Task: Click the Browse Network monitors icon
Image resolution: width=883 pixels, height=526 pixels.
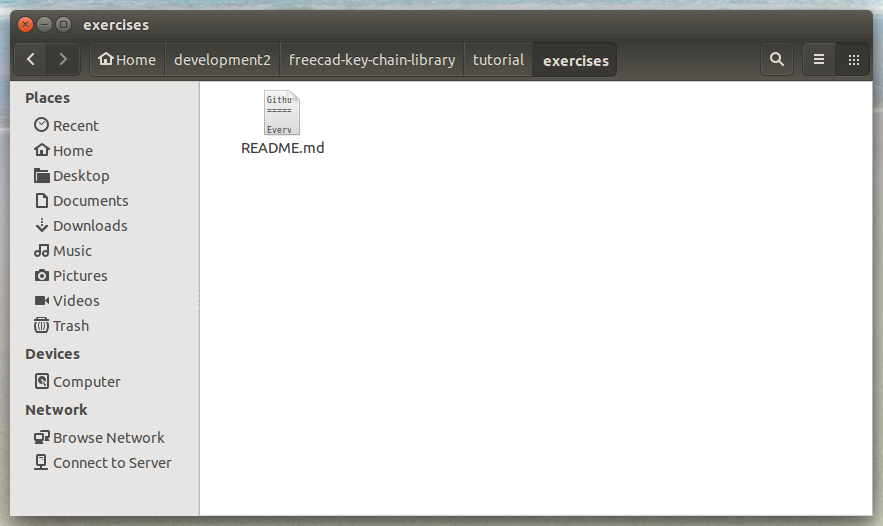Action: 41,437
